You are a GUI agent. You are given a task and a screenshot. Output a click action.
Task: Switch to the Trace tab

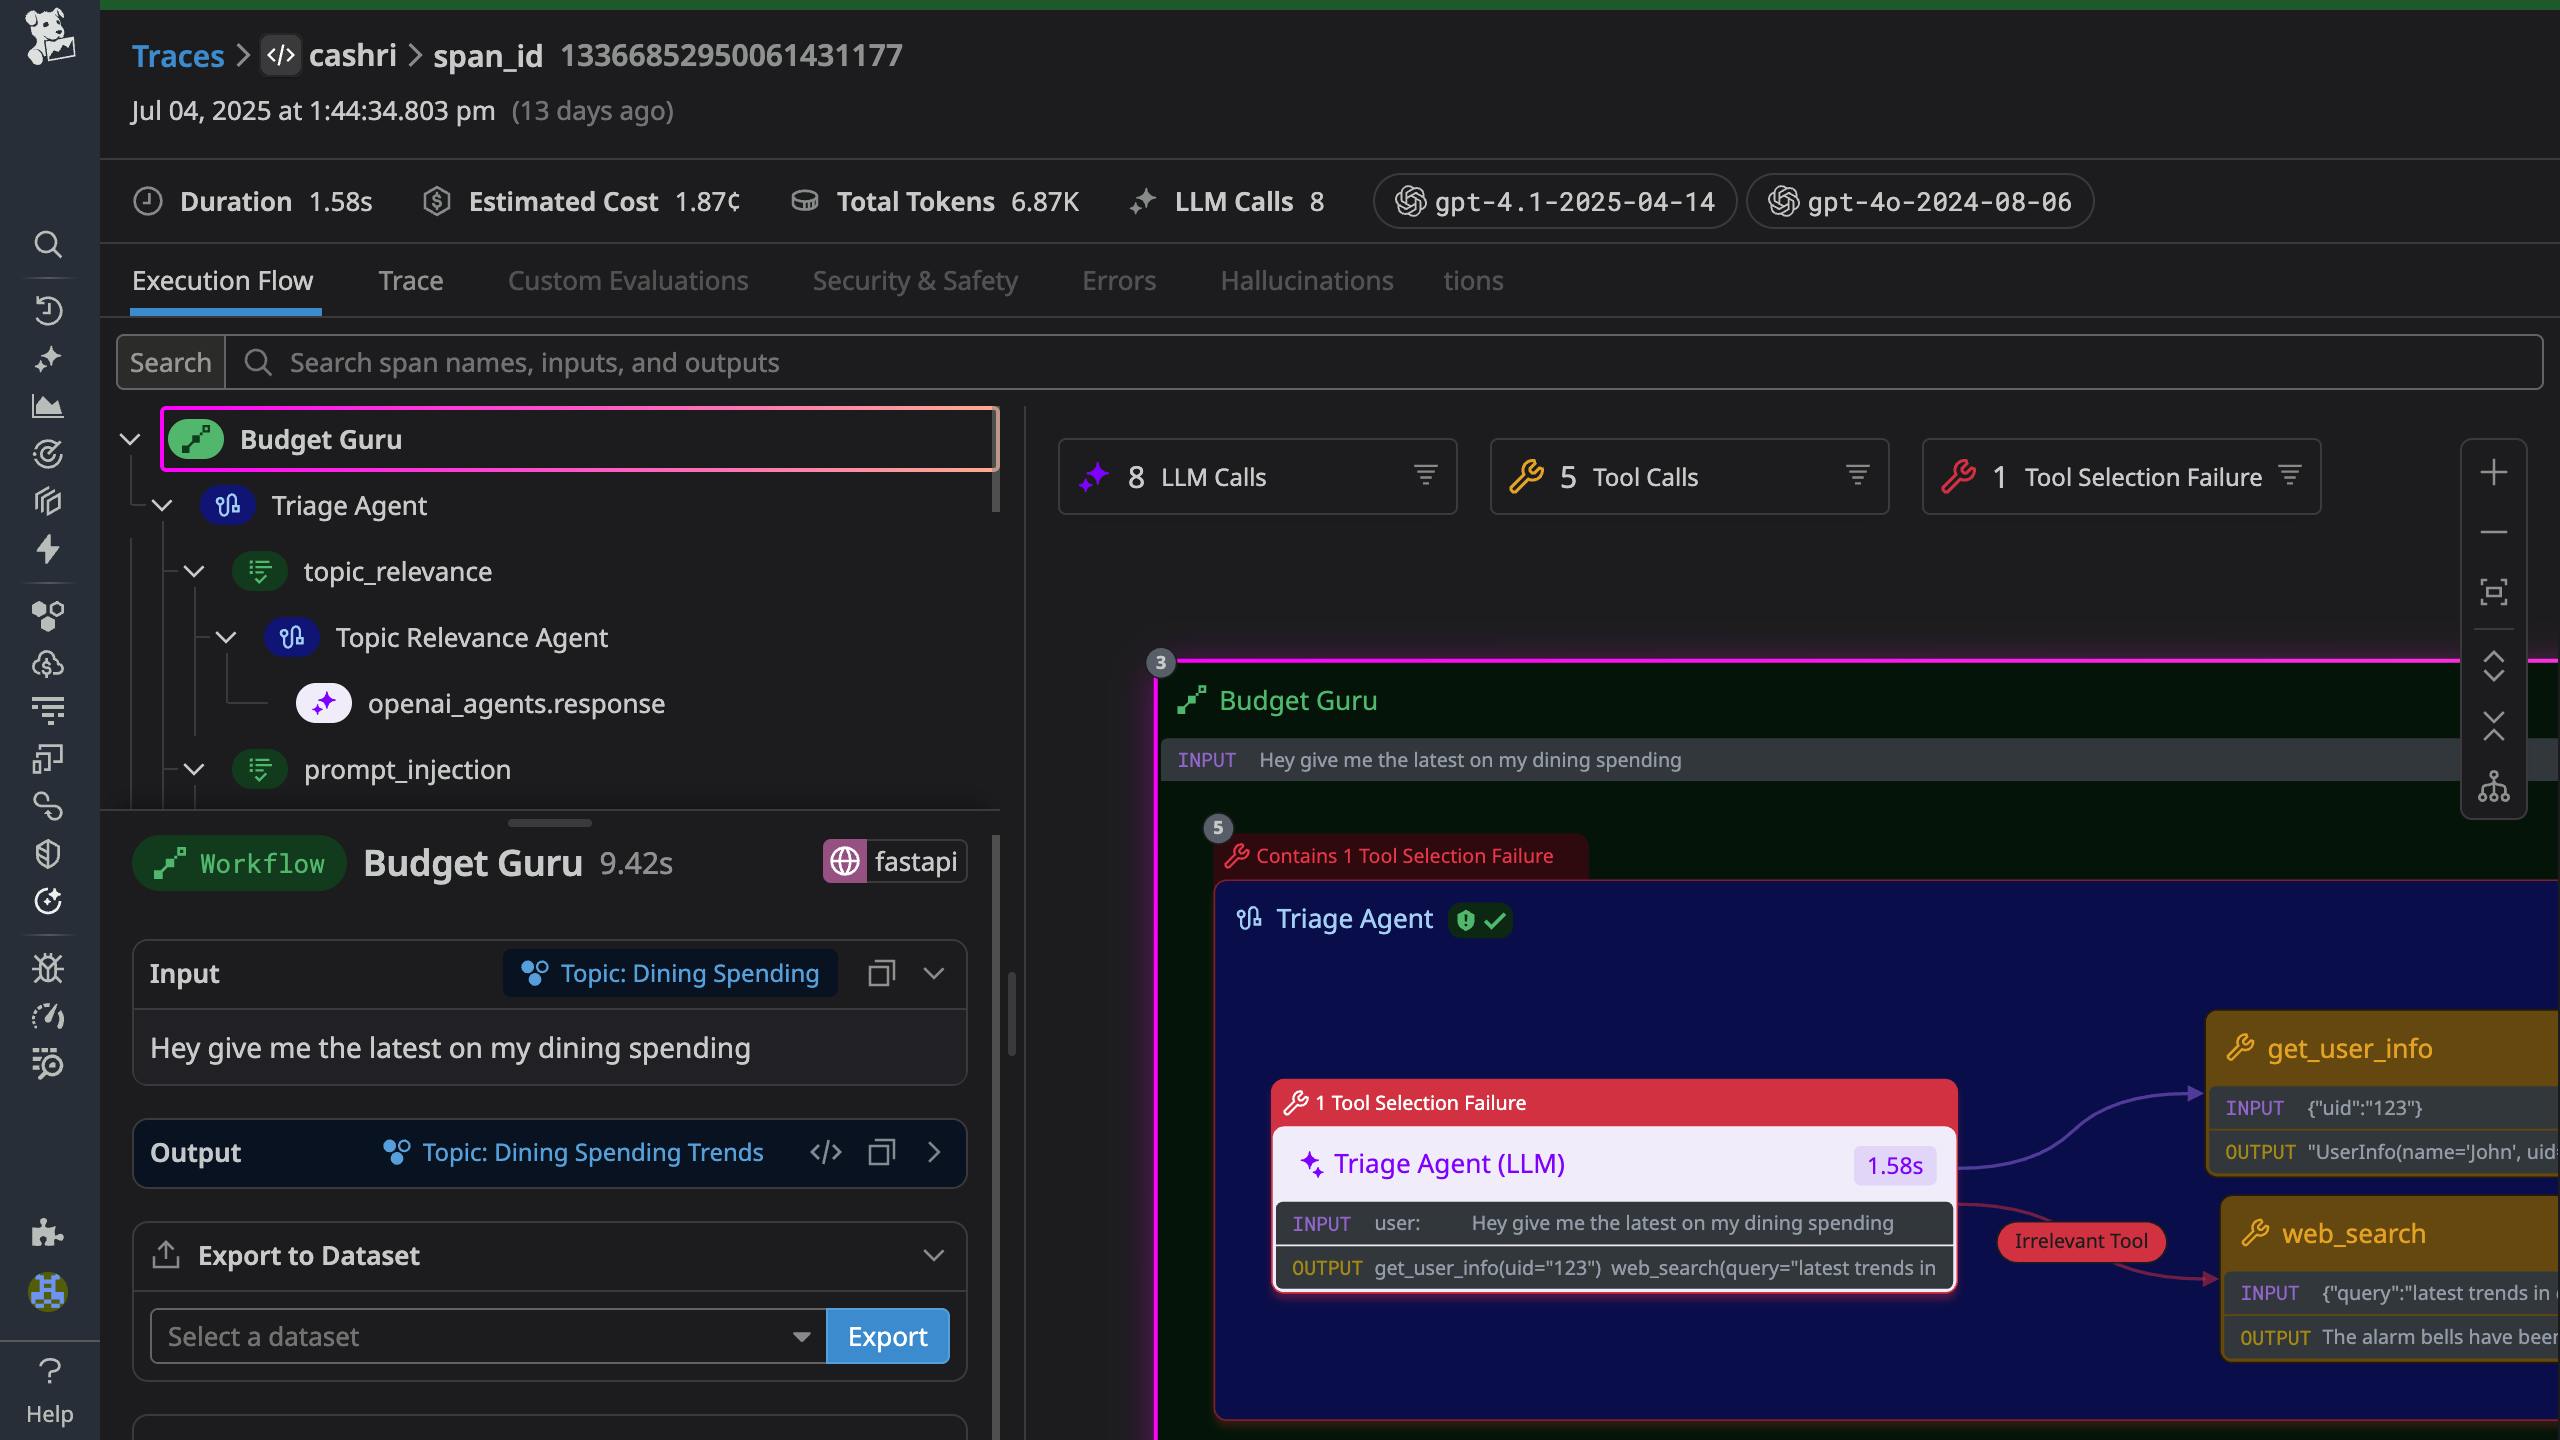tap(410, 281)
